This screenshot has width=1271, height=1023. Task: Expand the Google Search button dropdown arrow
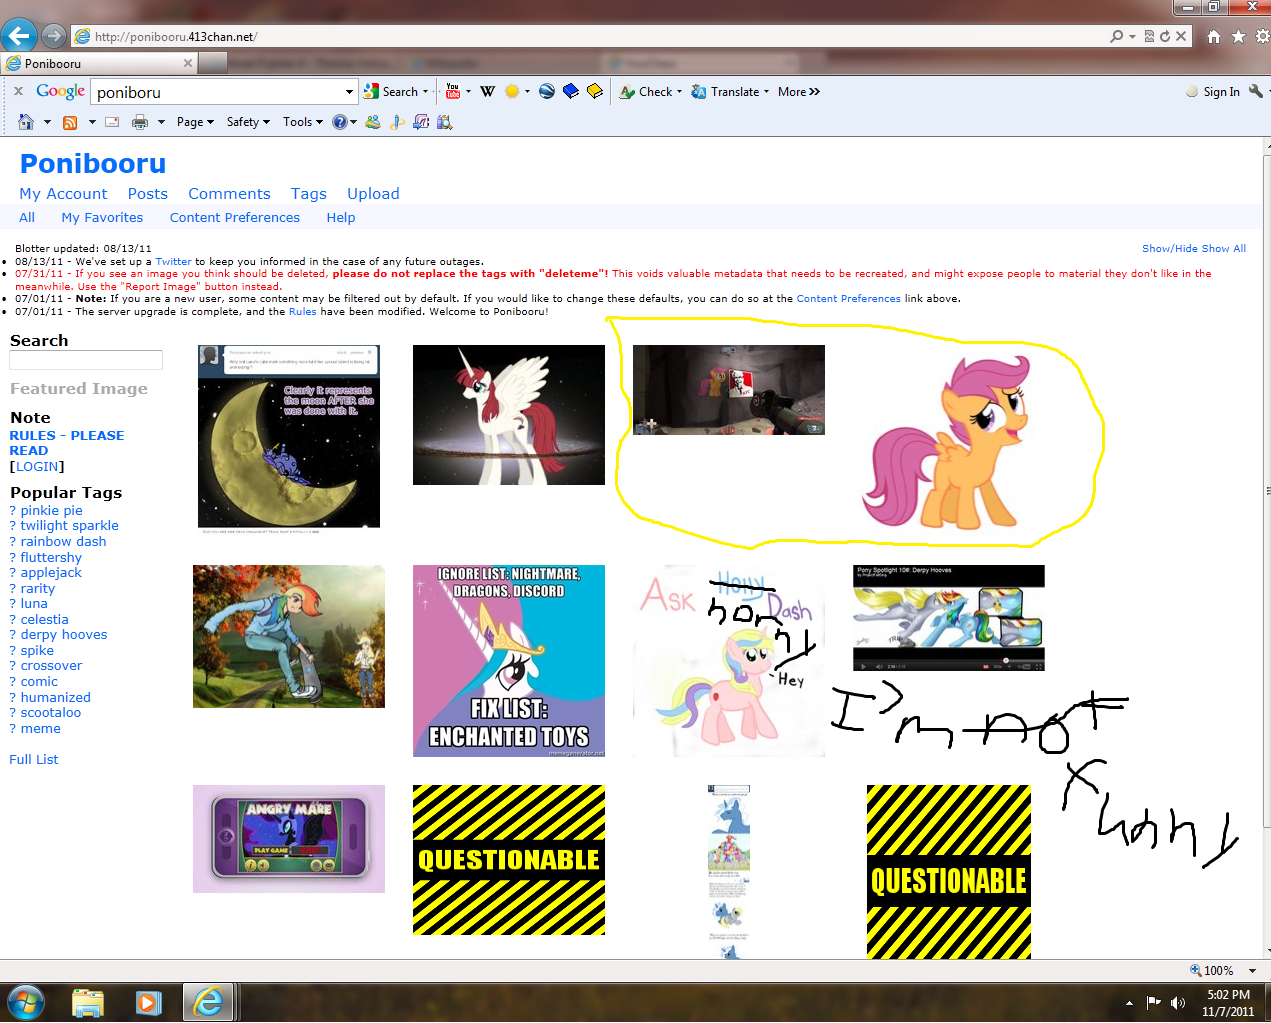425,92
